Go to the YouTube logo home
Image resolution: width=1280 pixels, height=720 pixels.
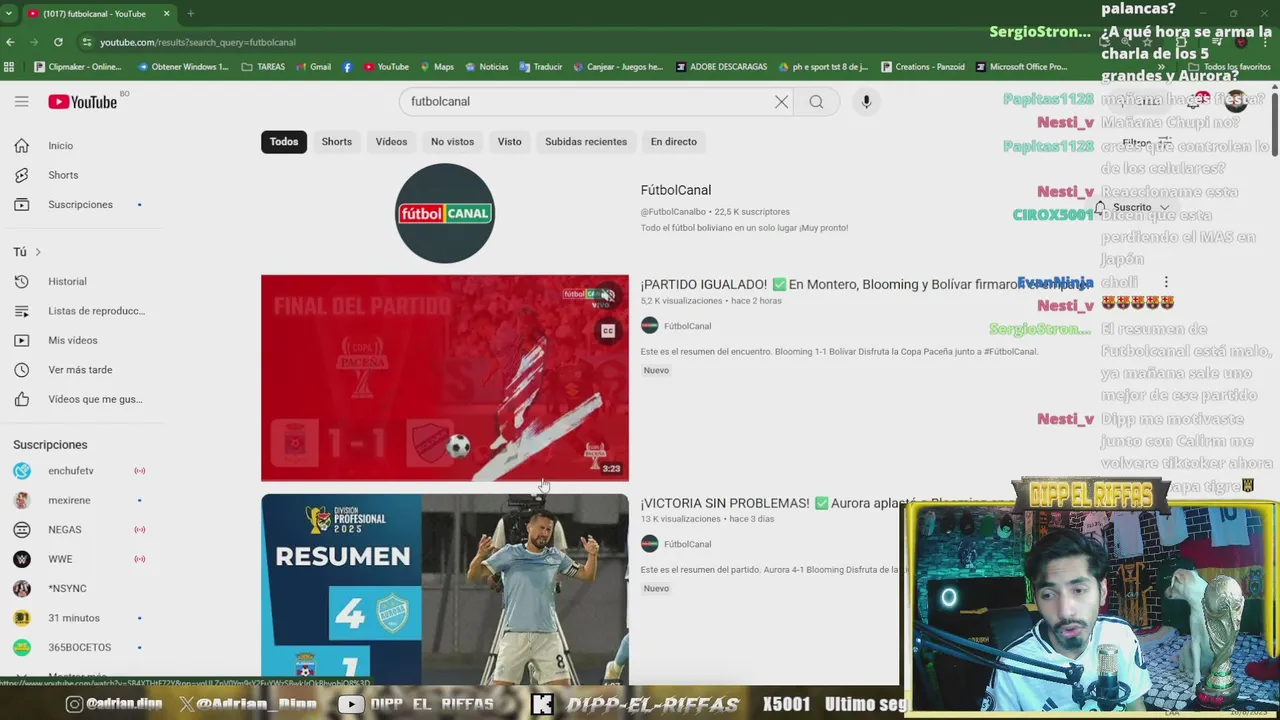[83, 101]
